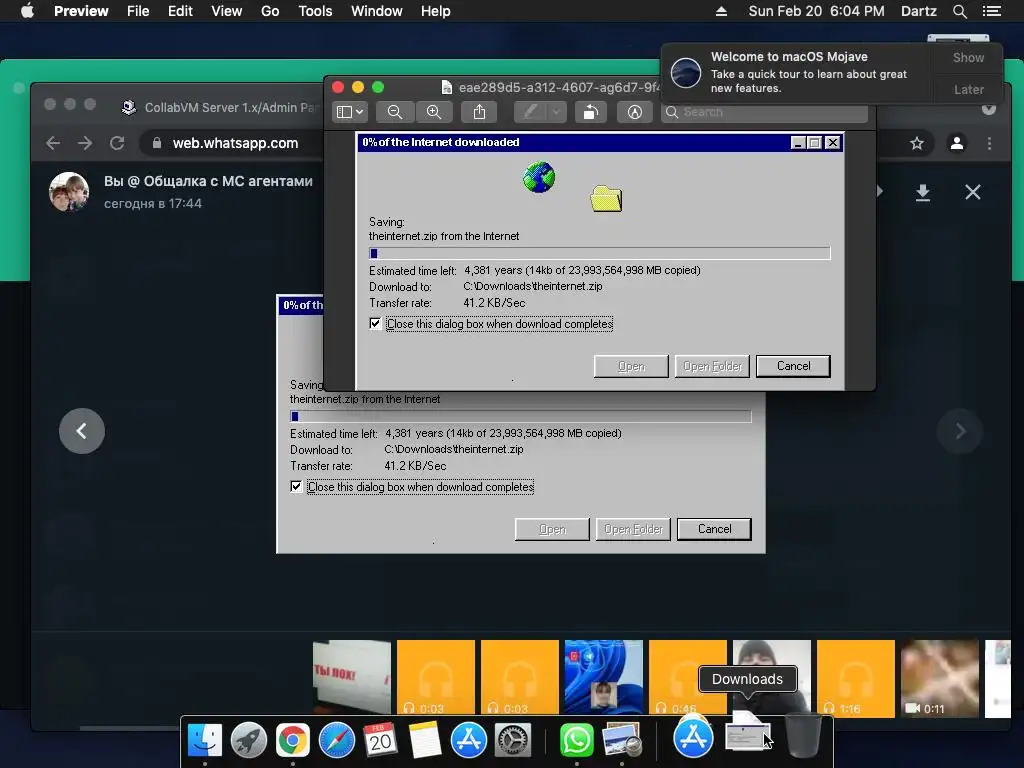This screenshot has height=768, width=1024.
Task: Download the image in WhatsApp viewer
Action: 922,192
